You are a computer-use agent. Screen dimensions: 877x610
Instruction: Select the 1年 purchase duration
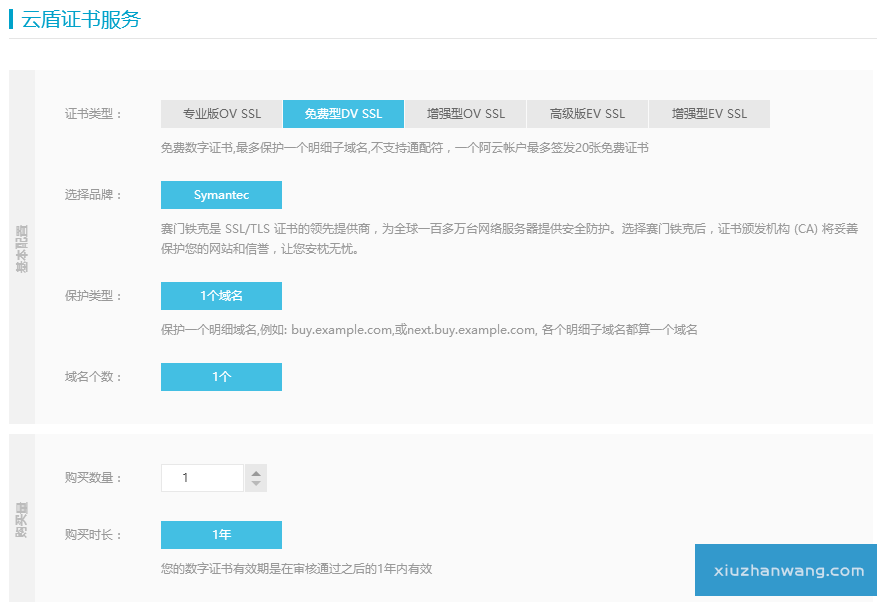pyautogui.click(x=221, y=535)
